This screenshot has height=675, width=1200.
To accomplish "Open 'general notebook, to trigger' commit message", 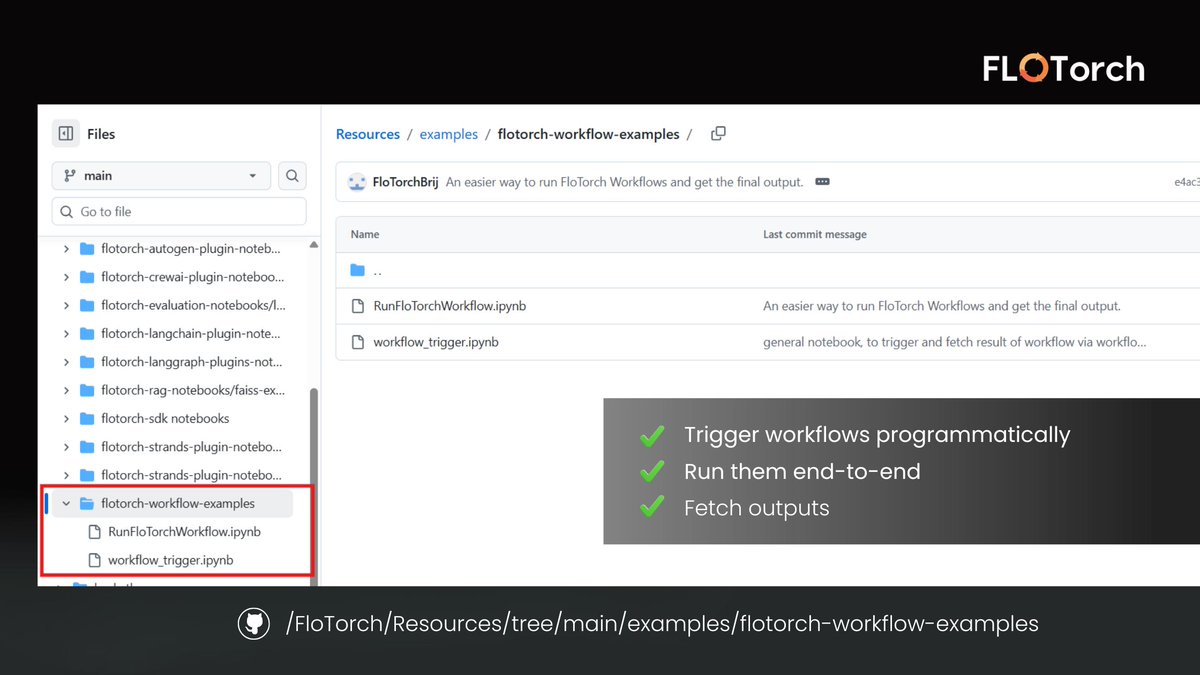I will pos(955,342).
